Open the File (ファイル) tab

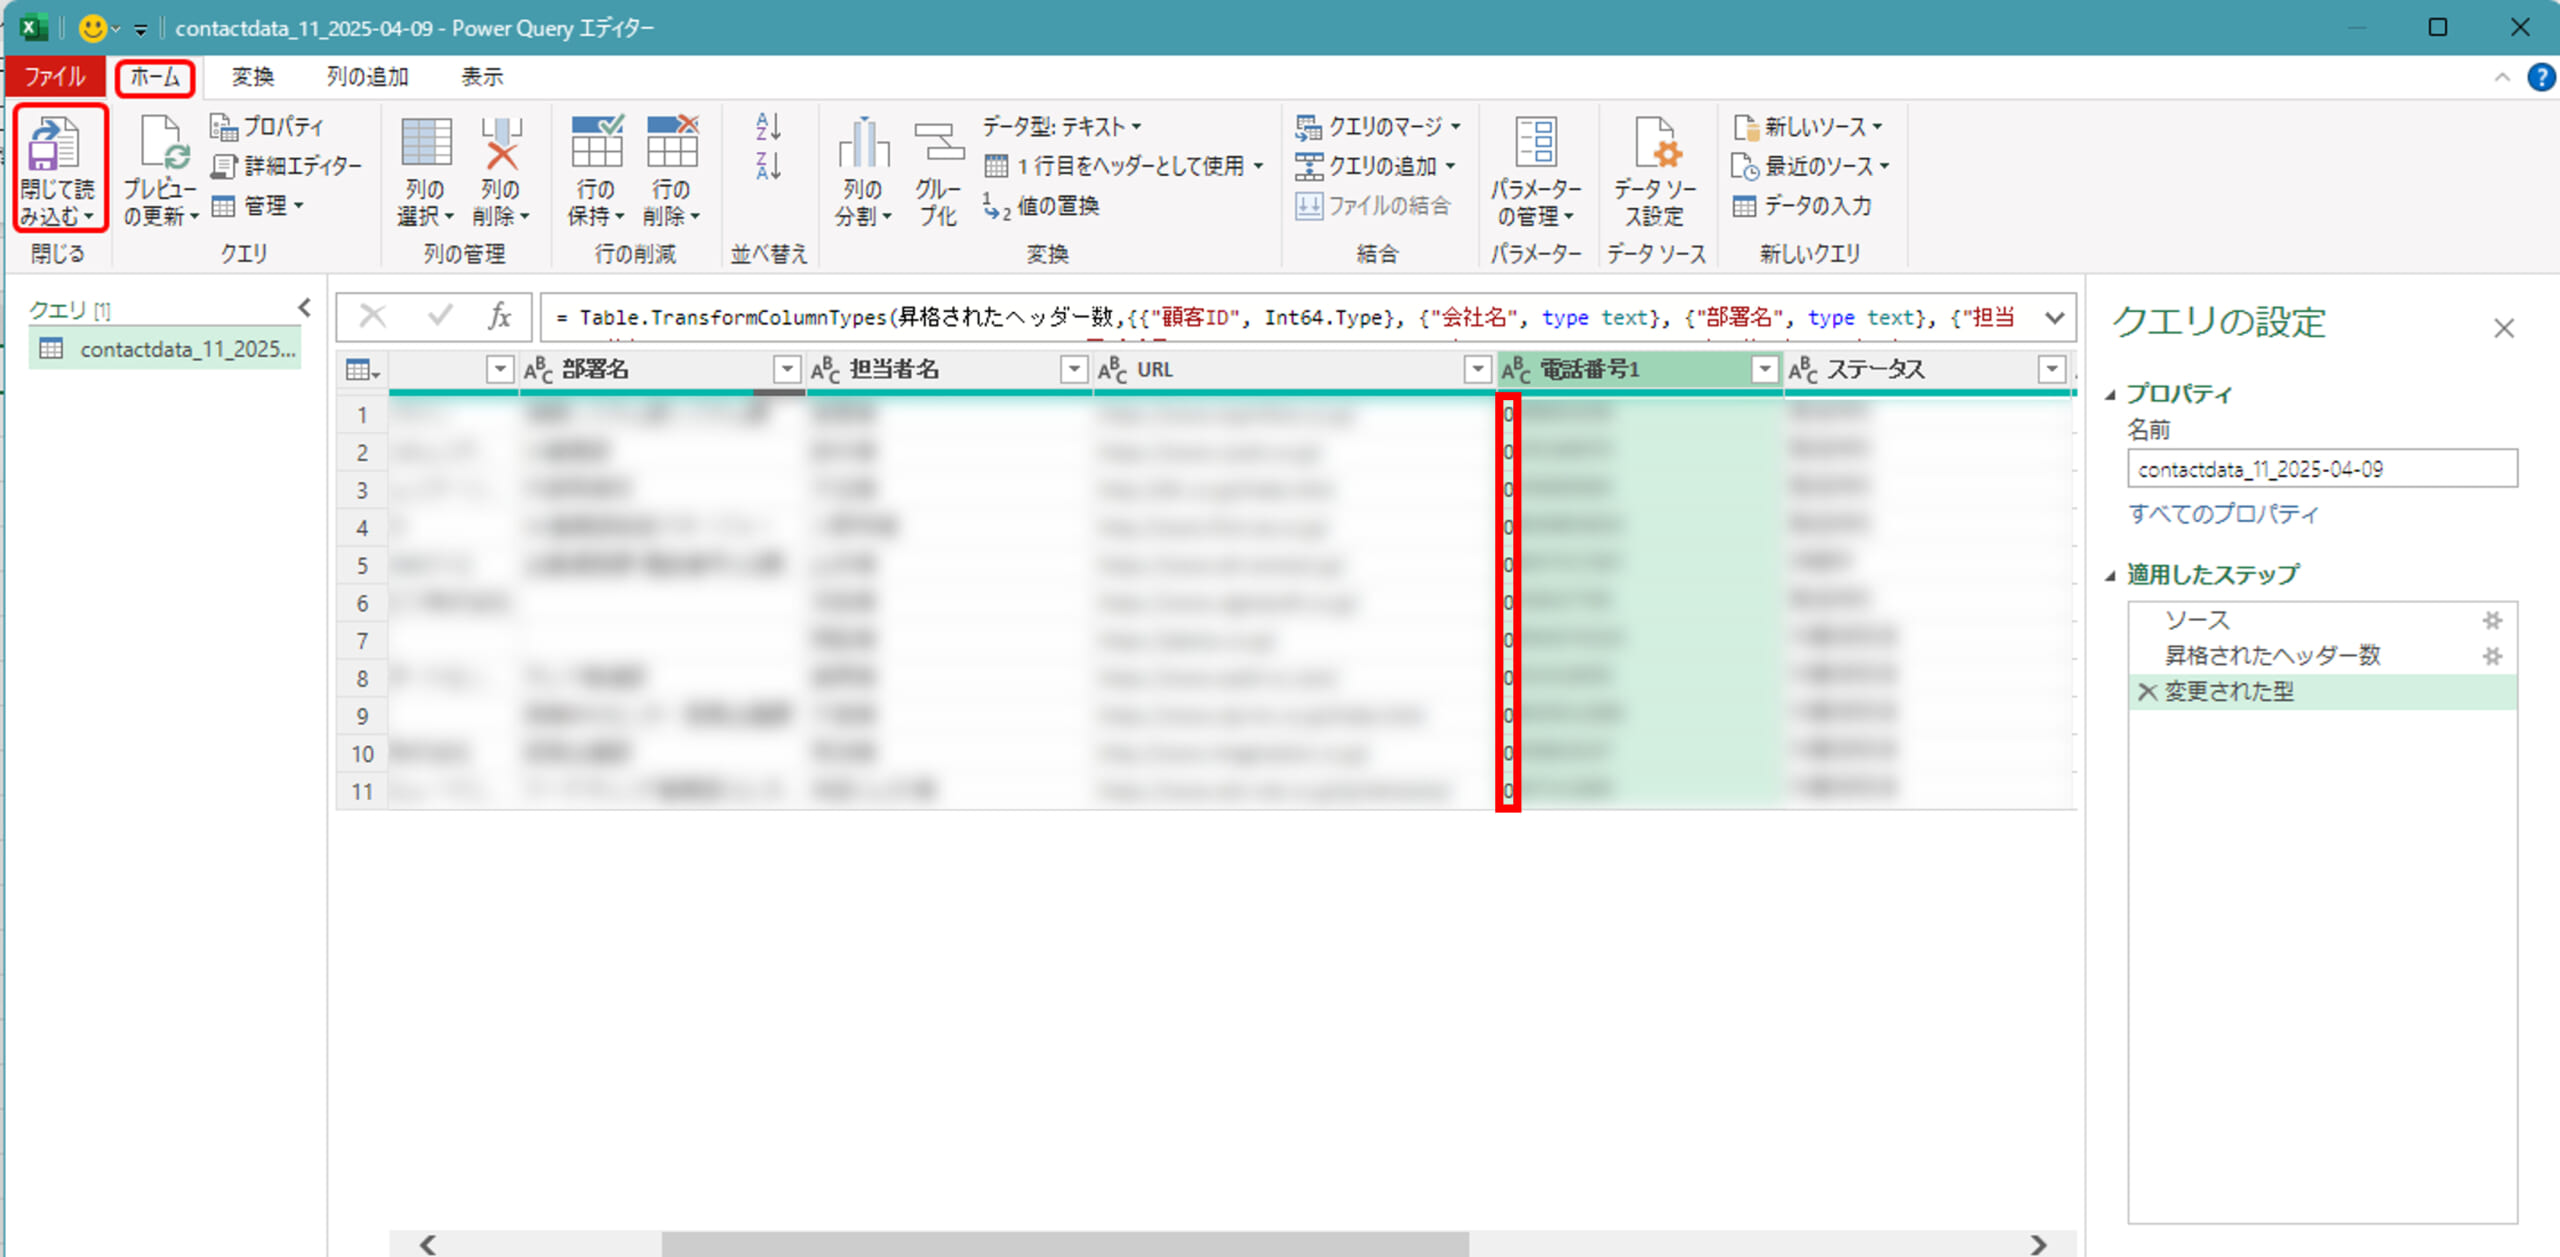pyautogui.click(x=54, y=77)
